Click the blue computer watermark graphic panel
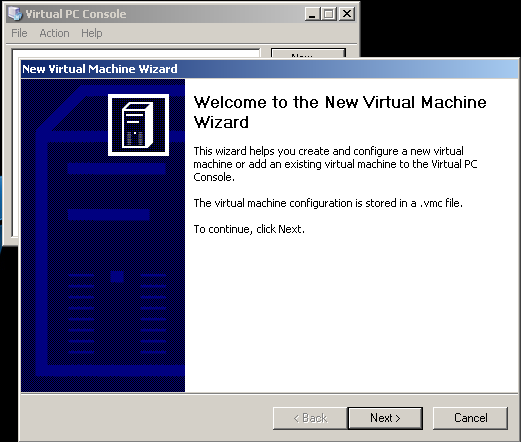The image size is (521, 442). 103,235
